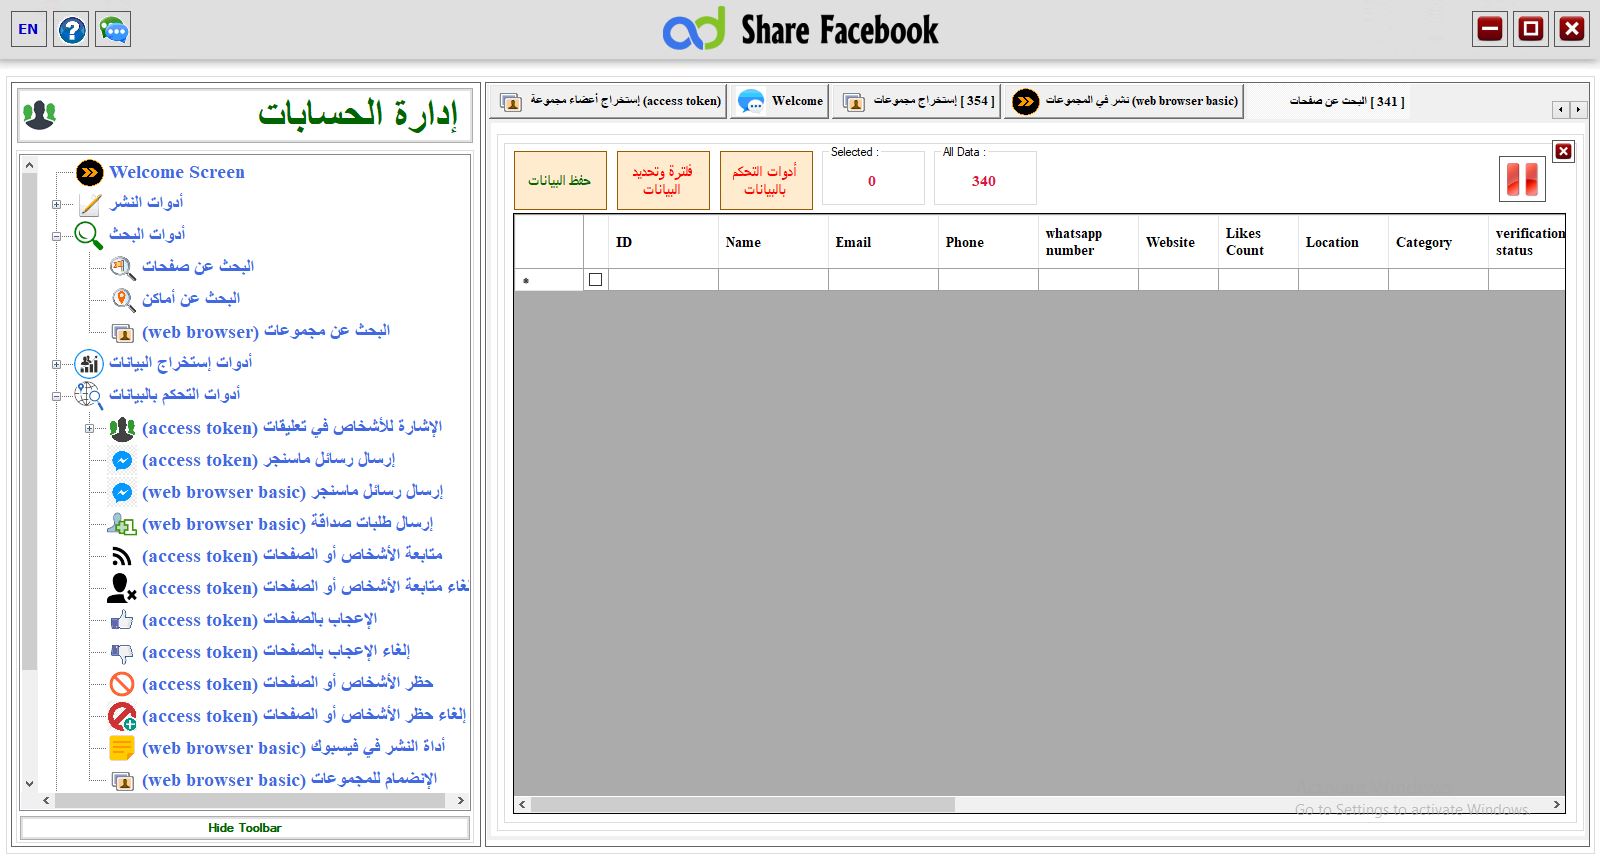Open the help question mark icon
1600x860 pixels.
click(71, 29)
